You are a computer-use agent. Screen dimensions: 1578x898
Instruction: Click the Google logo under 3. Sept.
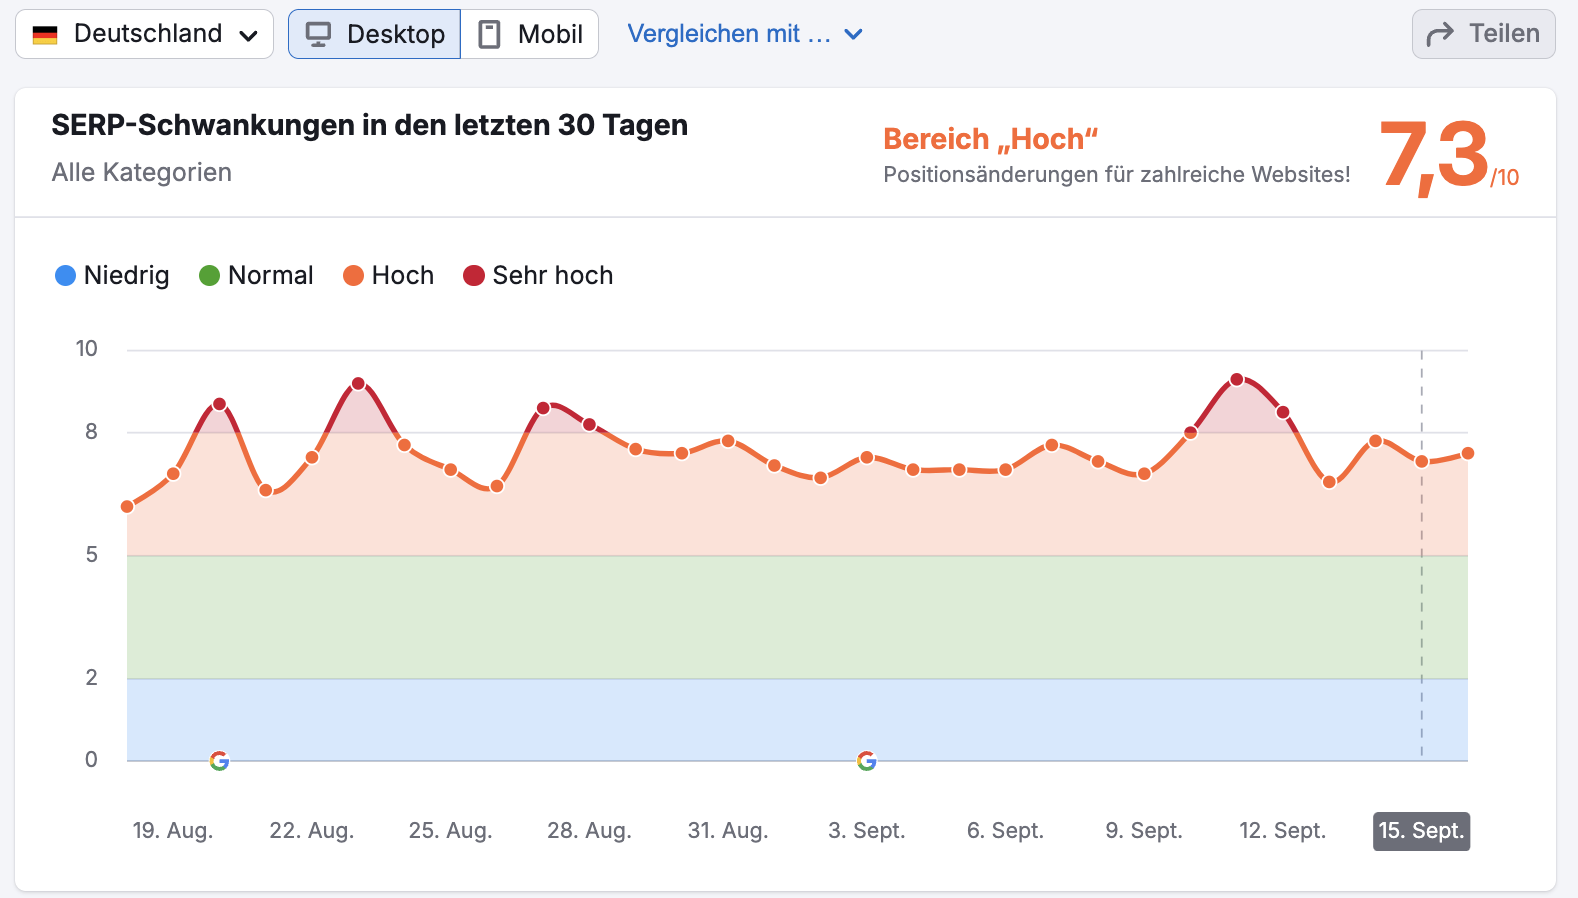point(866,761)
